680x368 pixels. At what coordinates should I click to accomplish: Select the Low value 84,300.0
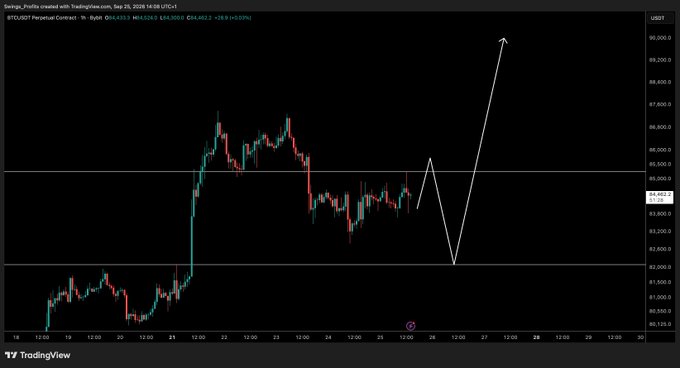172,18
